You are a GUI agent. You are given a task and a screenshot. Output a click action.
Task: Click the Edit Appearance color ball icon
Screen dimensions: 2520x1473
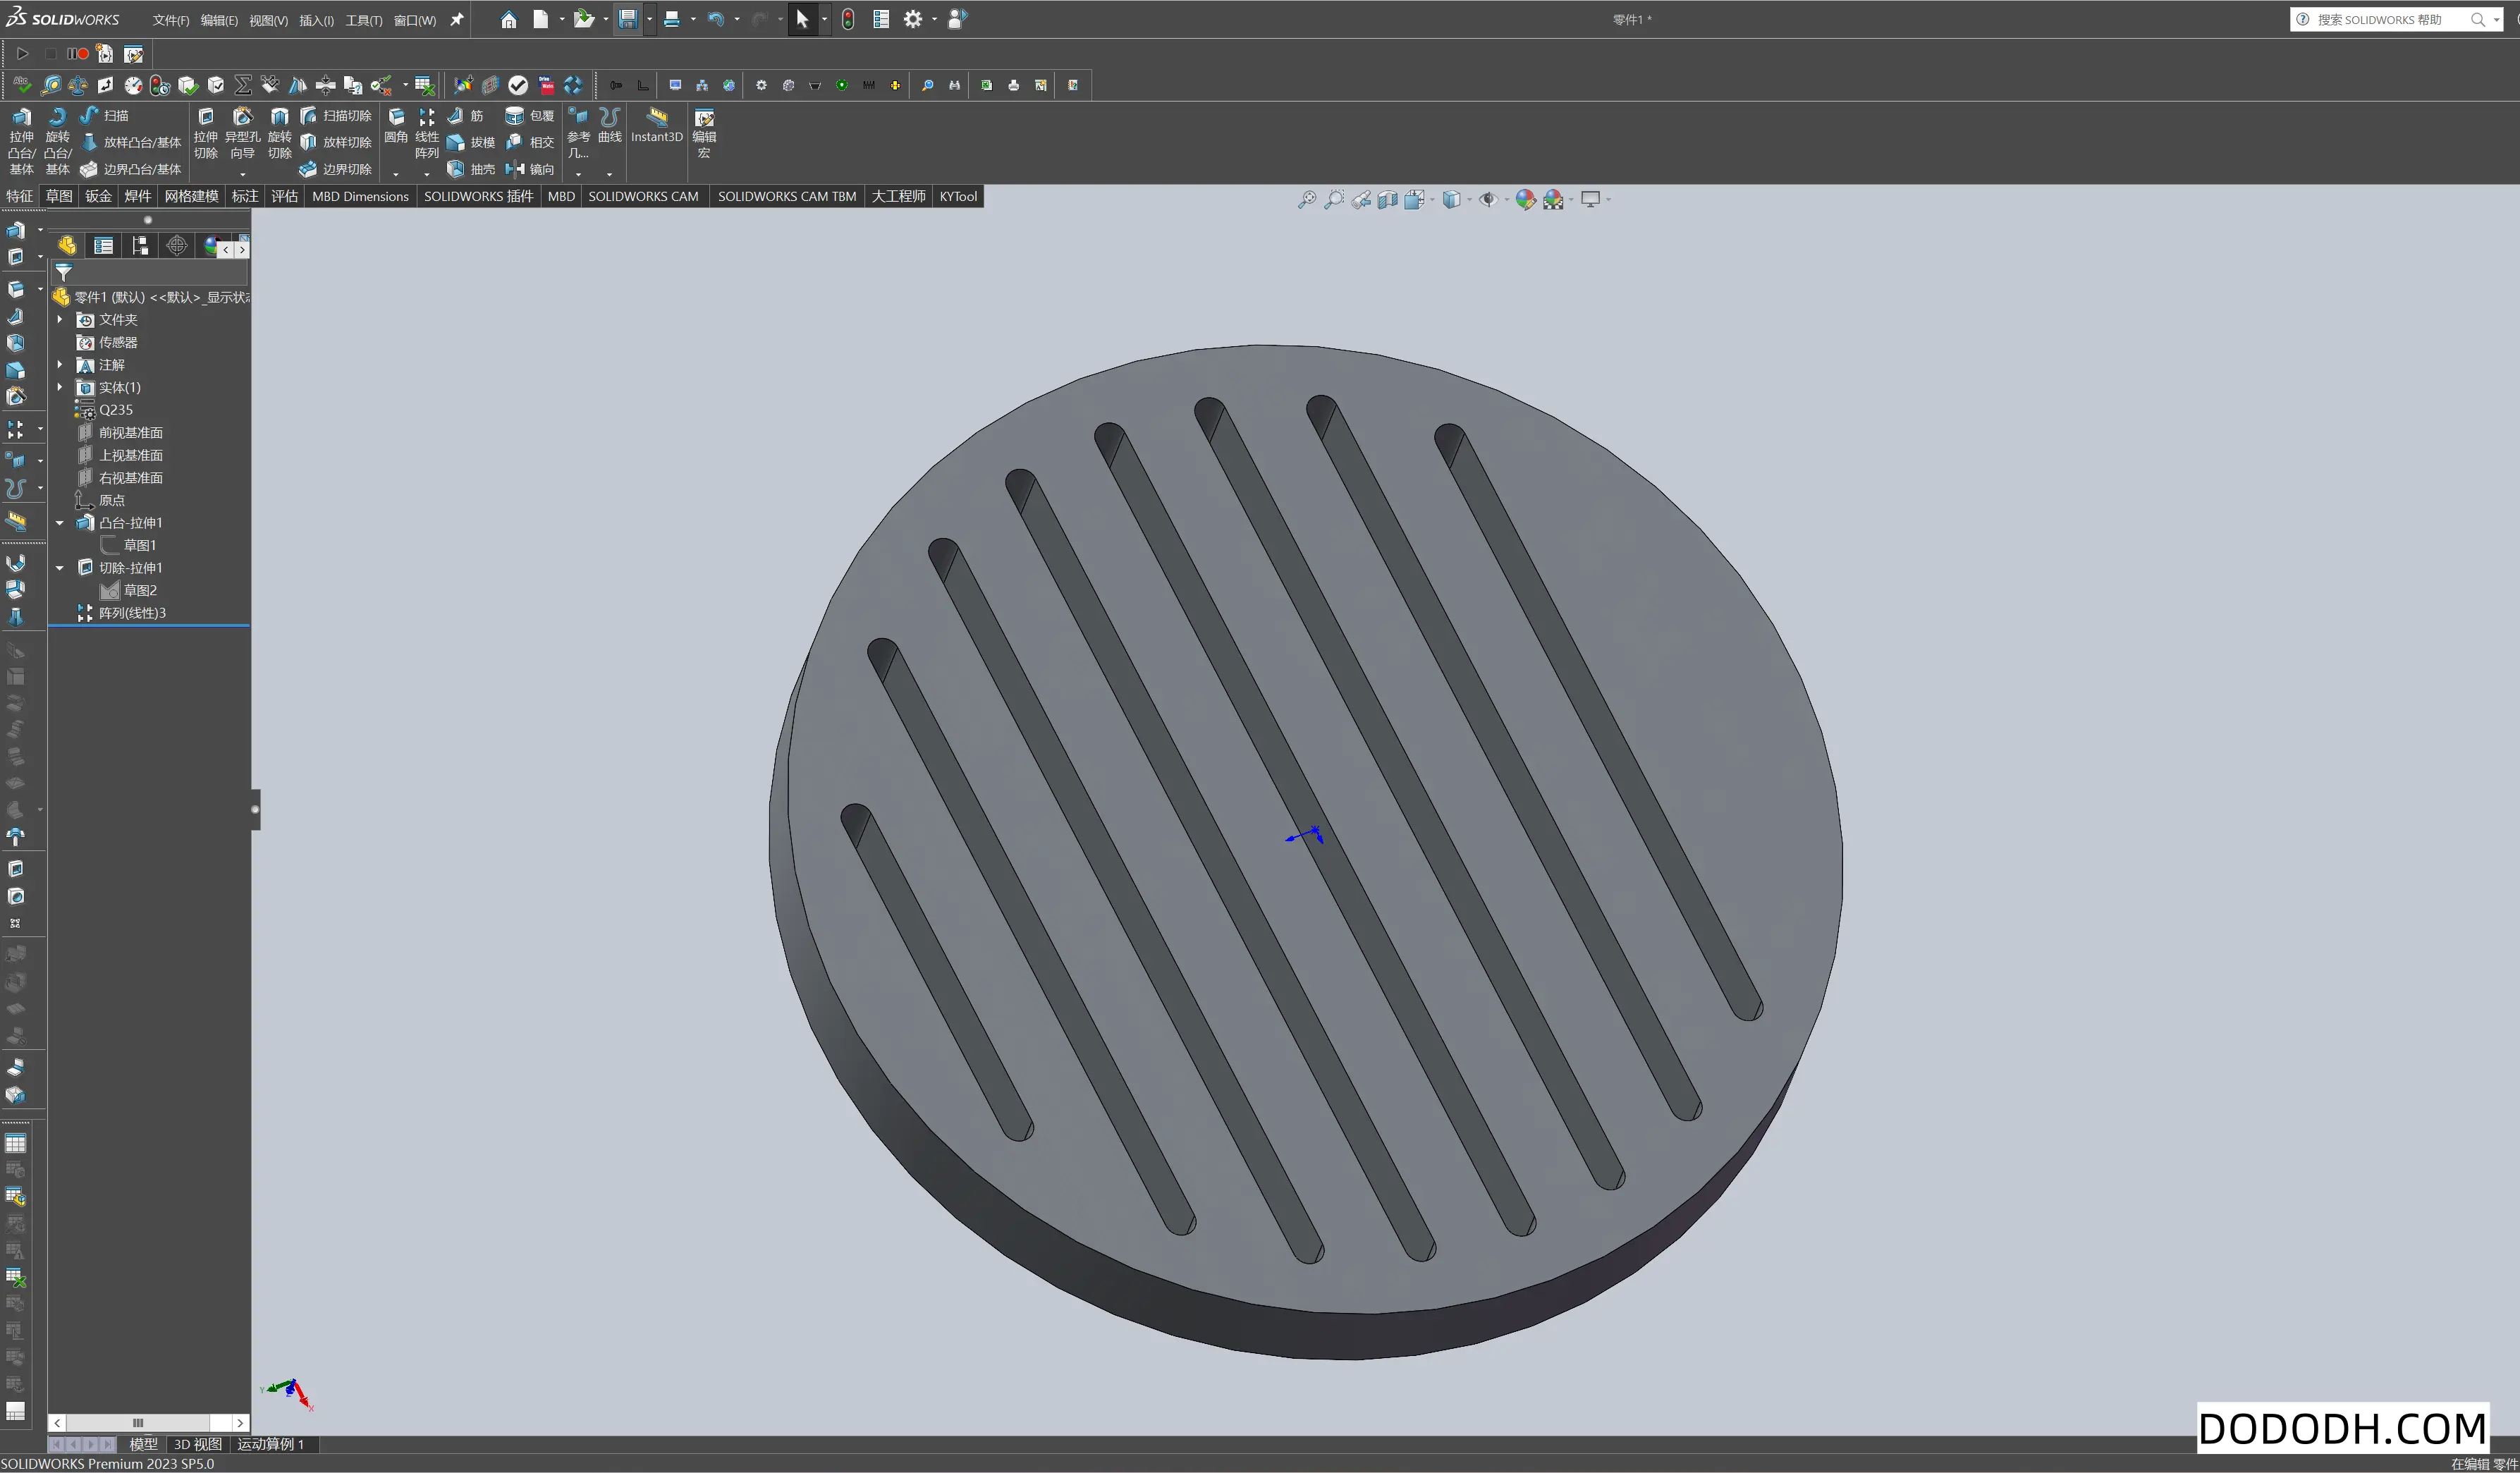[x=1525, y=200]
